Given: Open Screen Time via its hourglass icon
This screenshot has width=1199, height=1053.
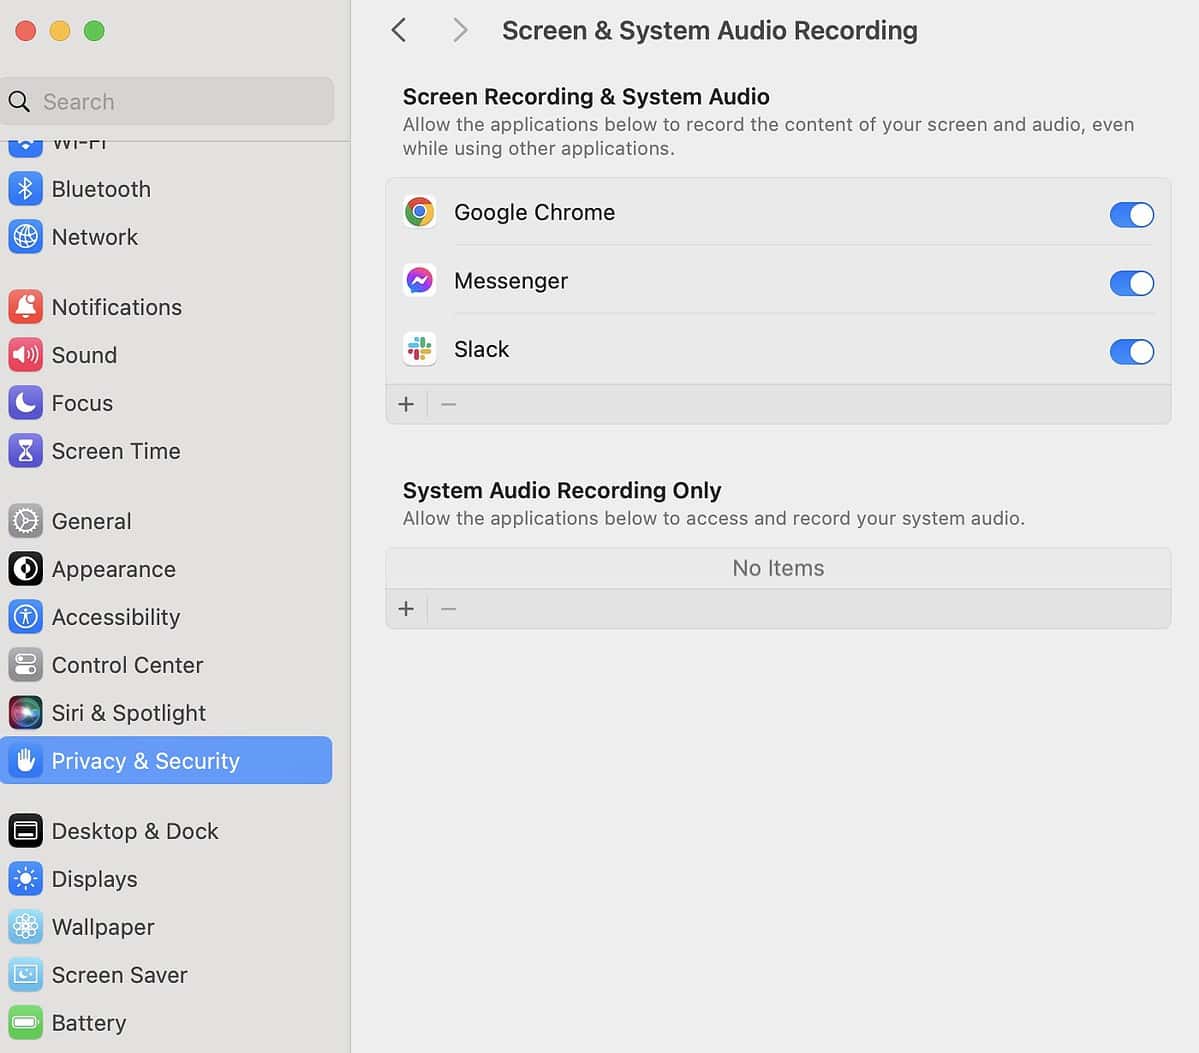Looking at the screenshot, I should pyautogui.click(x=25, y=450).
